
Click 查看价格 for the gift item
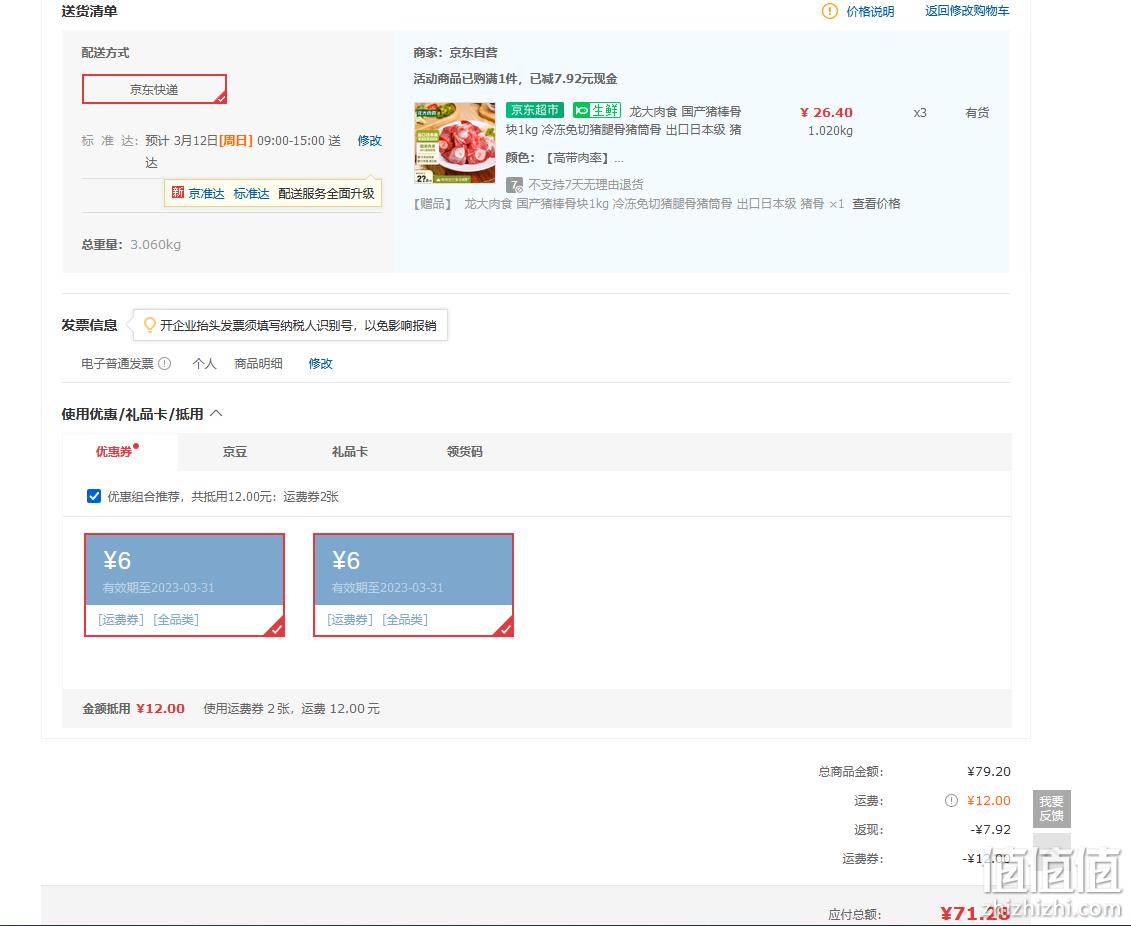coord(876,203)
